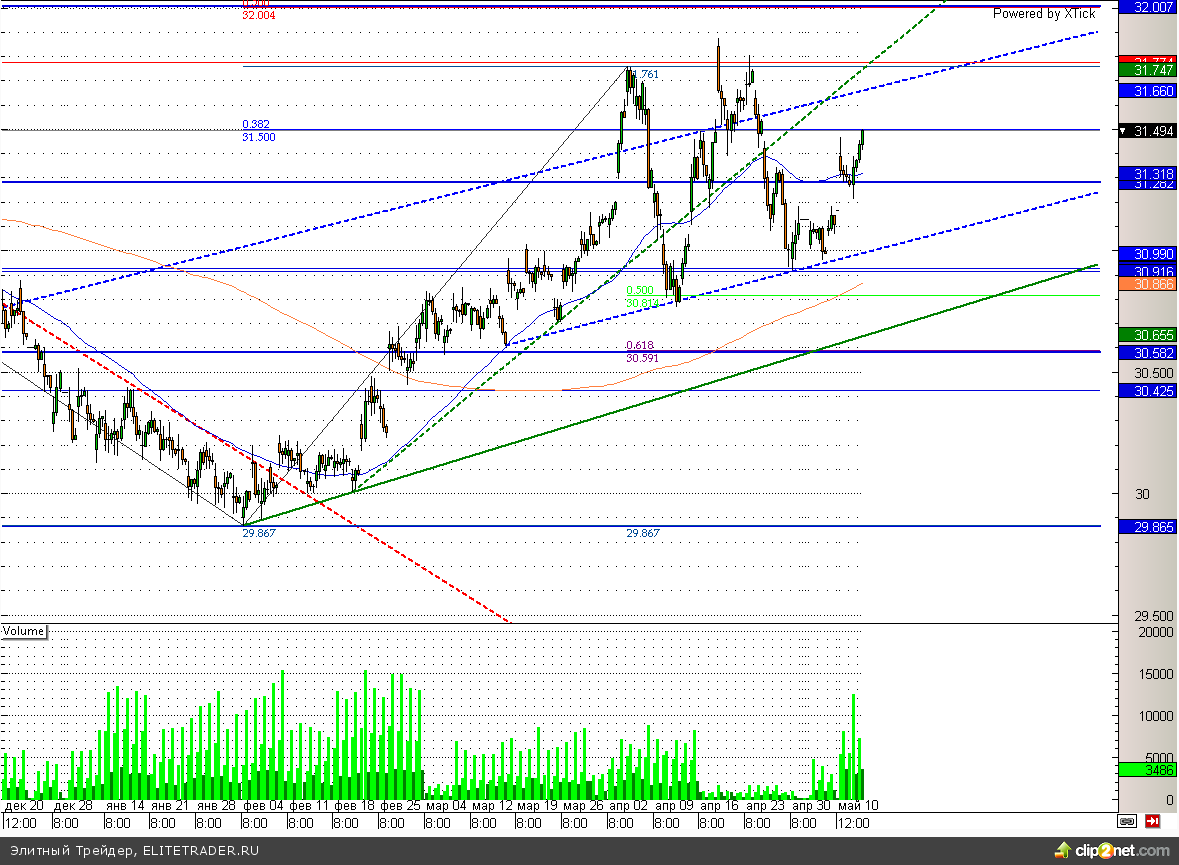Click the 30.425 price level axis label
The width and height of the screenshot is (1179, 865).
[x=1146, y=391]
